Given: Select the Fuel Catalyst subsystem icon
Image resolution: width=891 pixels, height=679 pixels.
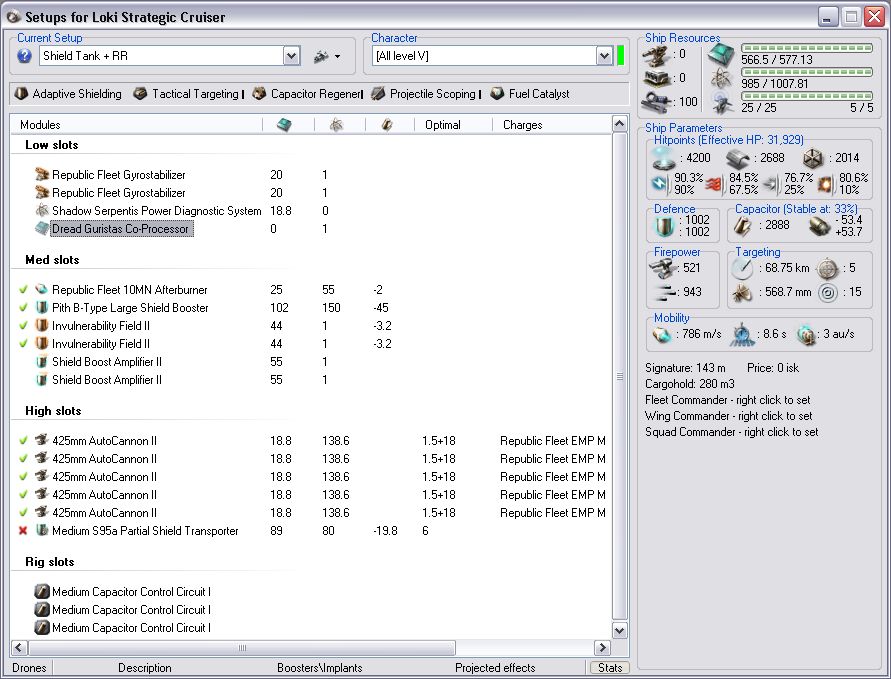Looking at the screenshot, I should [497, 94].
